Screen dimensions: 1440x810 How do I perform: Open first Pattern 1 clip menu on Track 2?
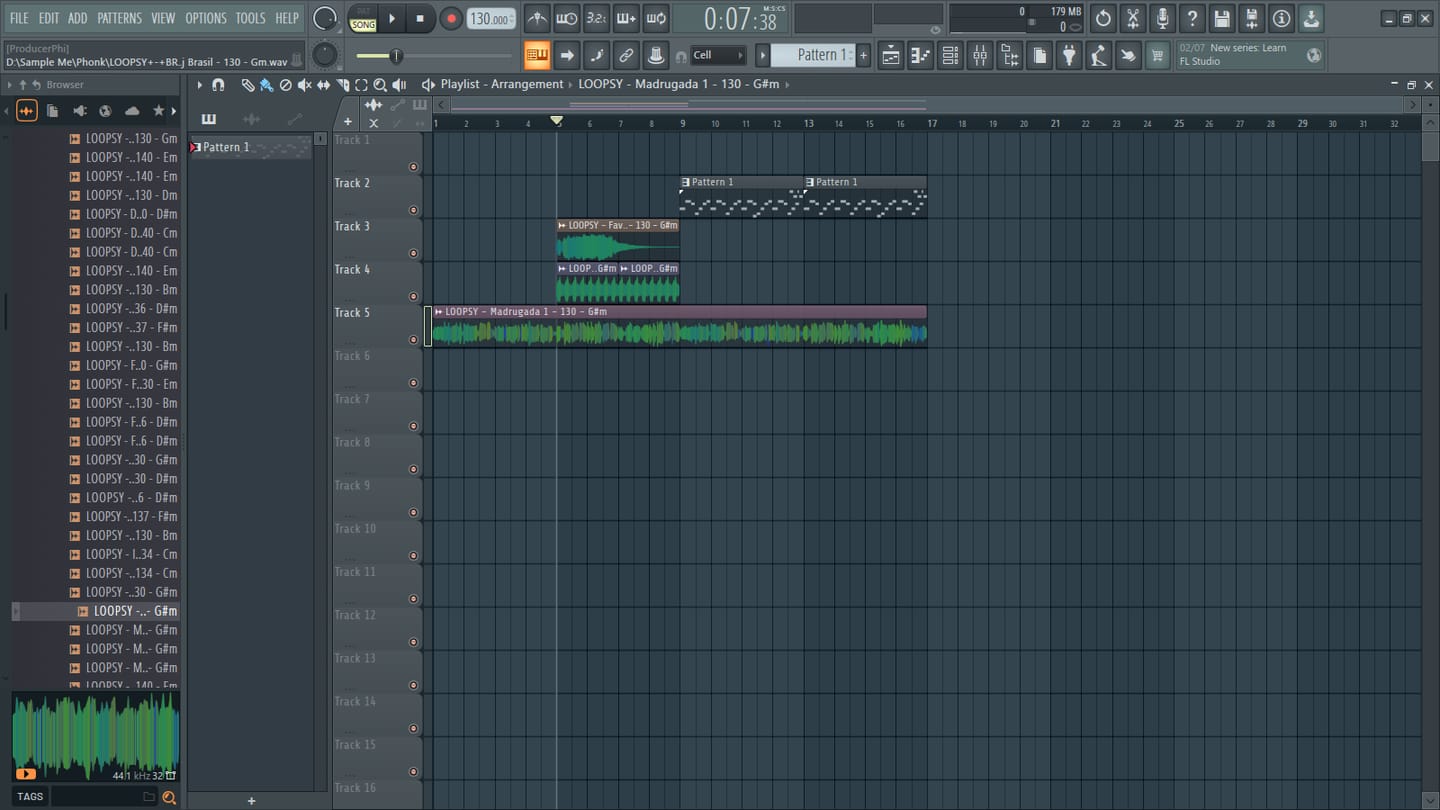point(685,182)
